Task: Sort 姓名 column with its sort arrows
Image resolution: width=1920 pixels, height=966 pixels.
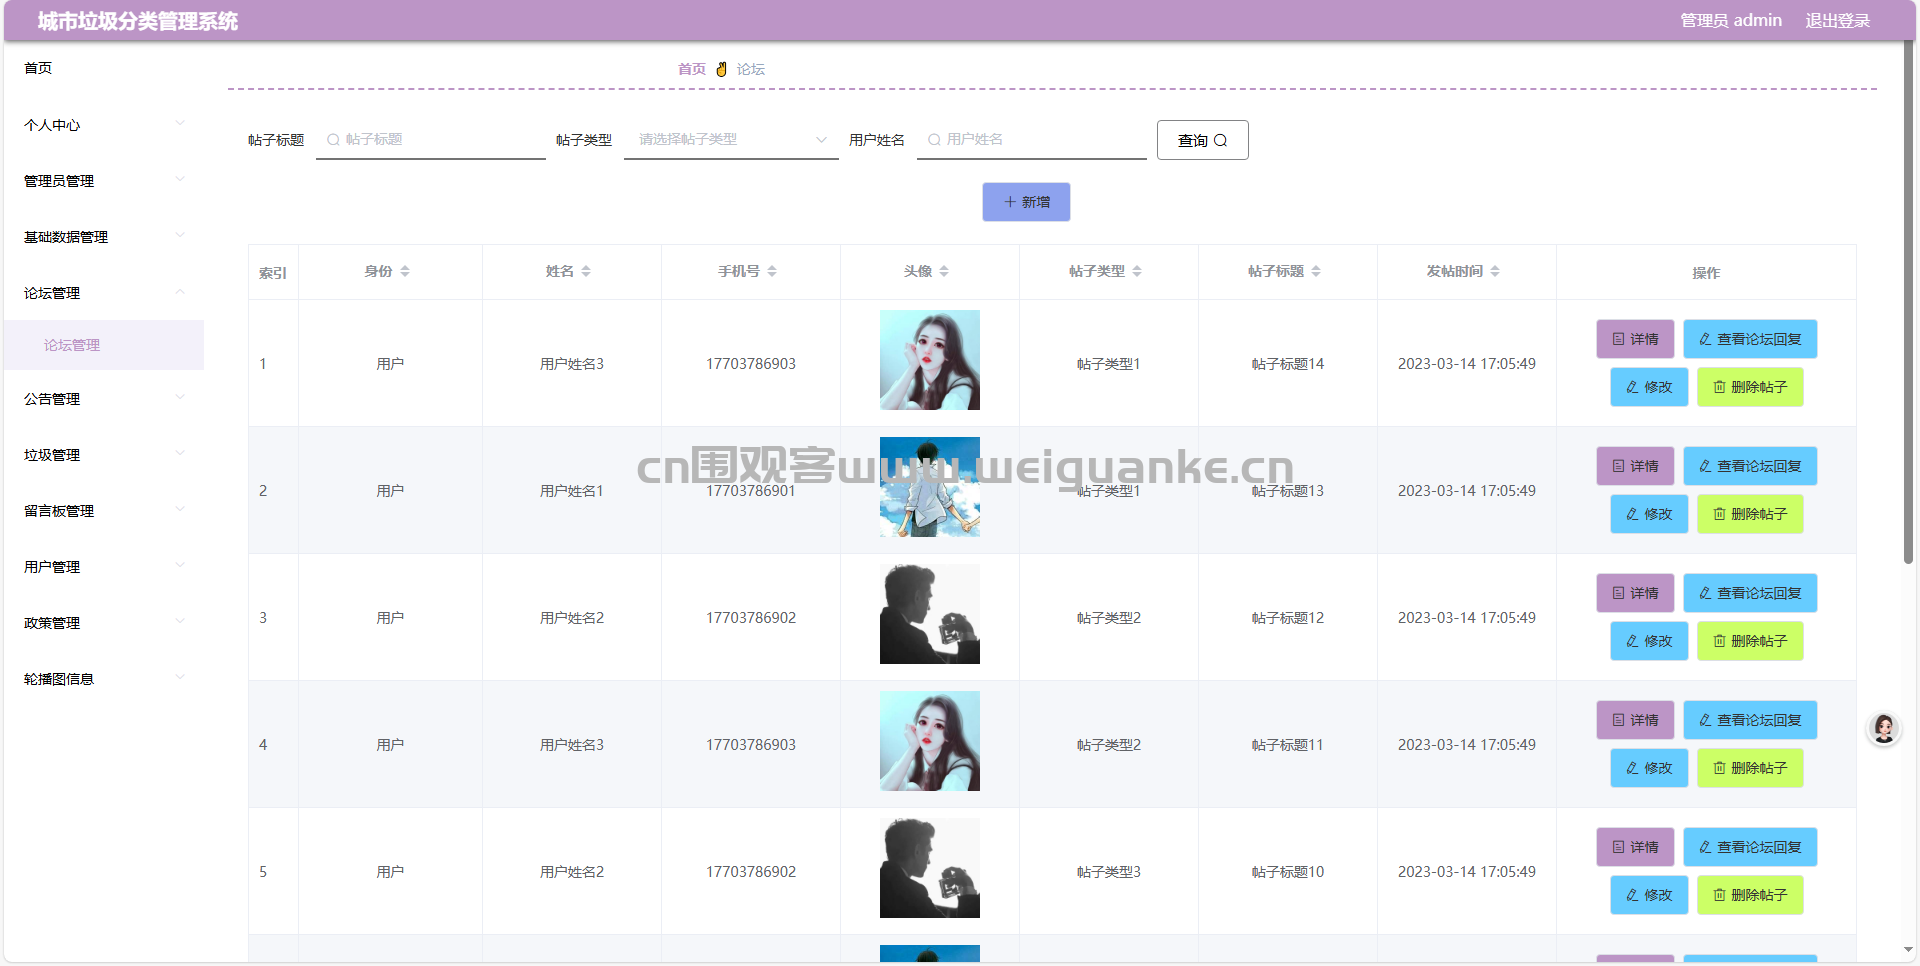Action: tap(586, 271)
